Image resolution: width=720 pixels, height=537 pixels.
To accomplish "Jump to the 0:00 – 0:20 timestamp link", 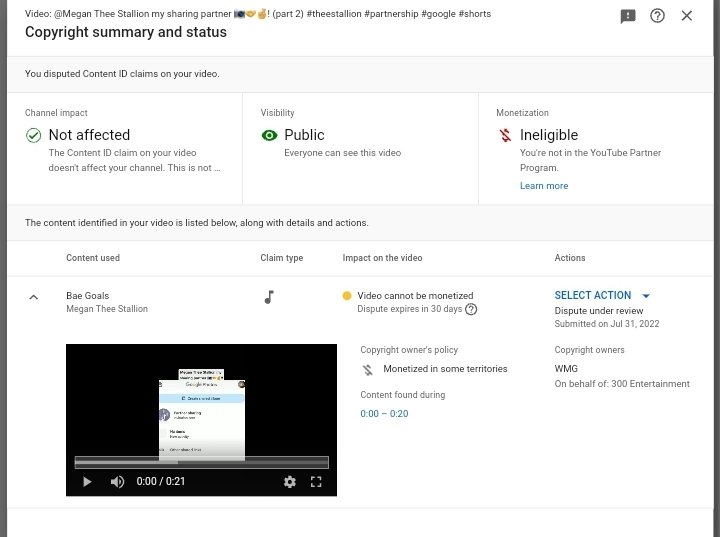I will (384, 413).
